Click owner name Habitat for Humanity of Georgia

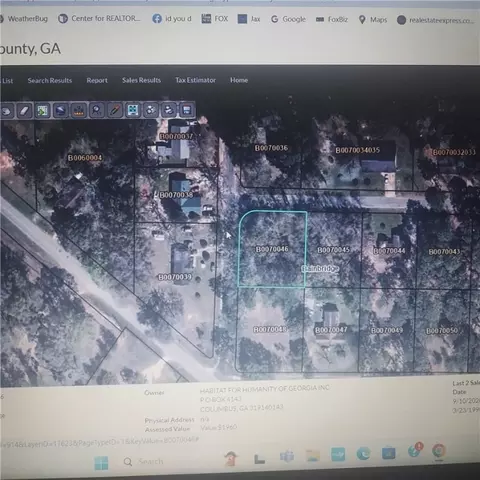click(x=265, y=389)
